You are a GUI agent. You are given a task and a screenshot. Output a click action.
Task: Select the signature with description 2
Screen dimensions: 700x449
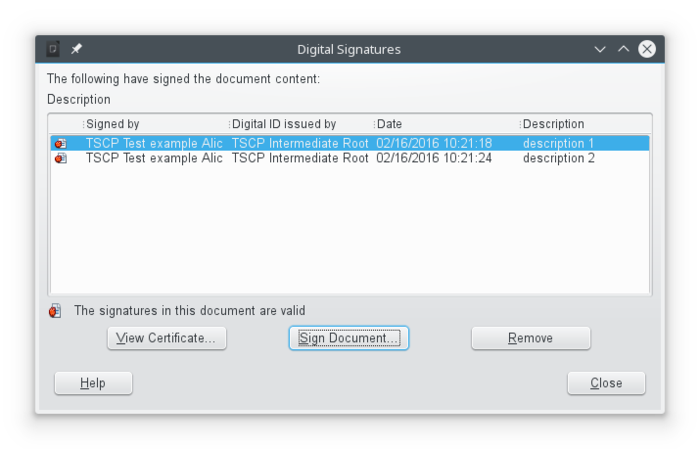pyautogui.click(x=558, y=159)
